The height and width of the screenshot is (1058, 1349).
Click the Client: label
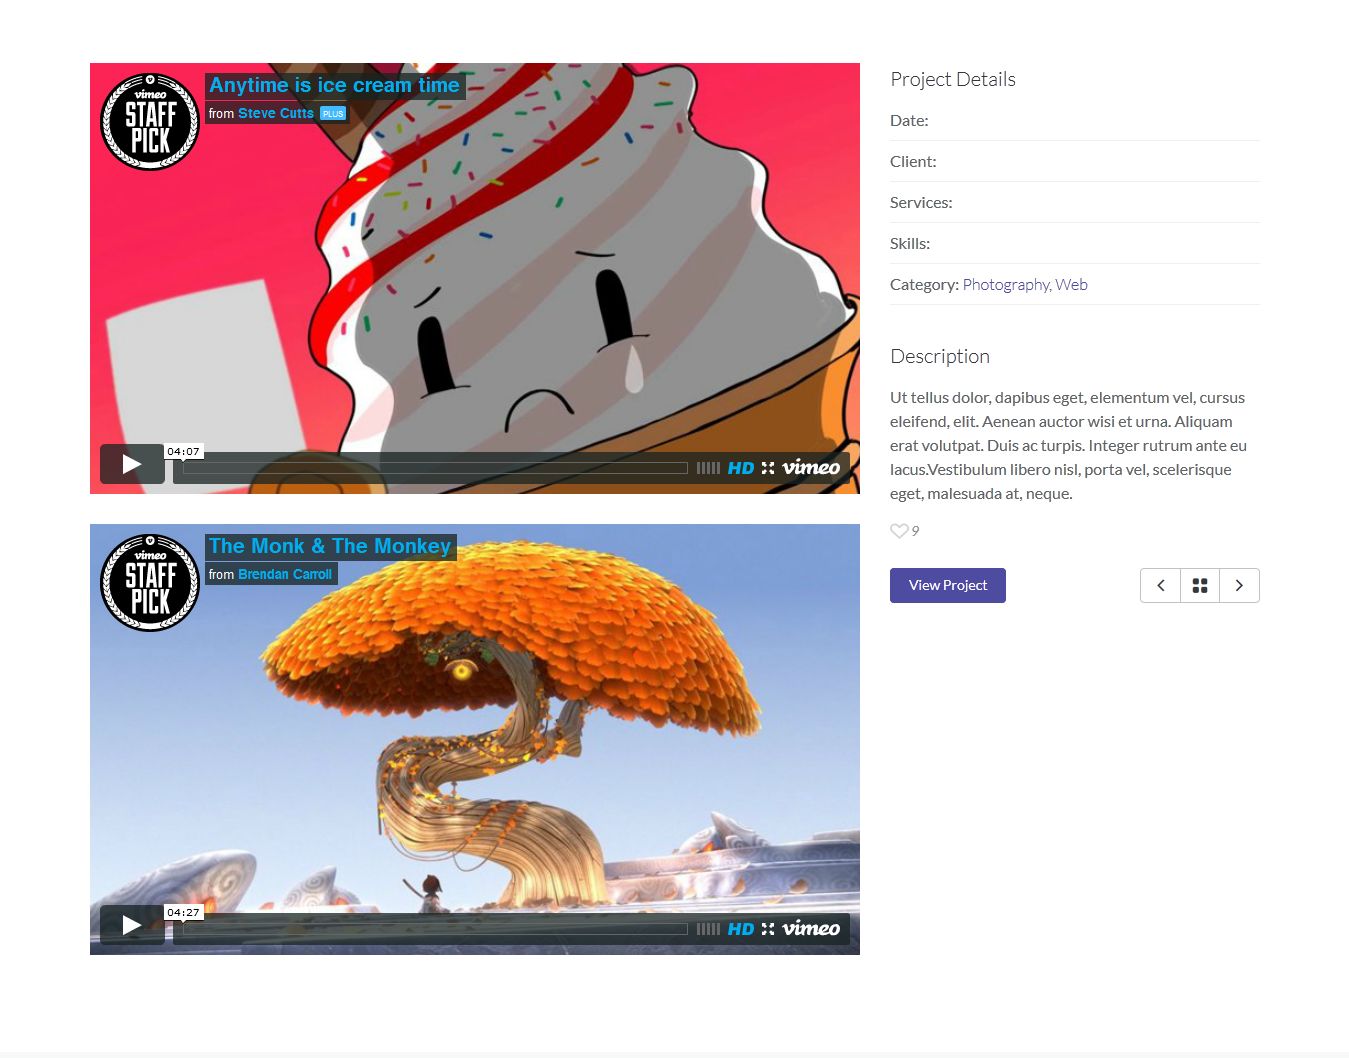click(x=913, y=162)
